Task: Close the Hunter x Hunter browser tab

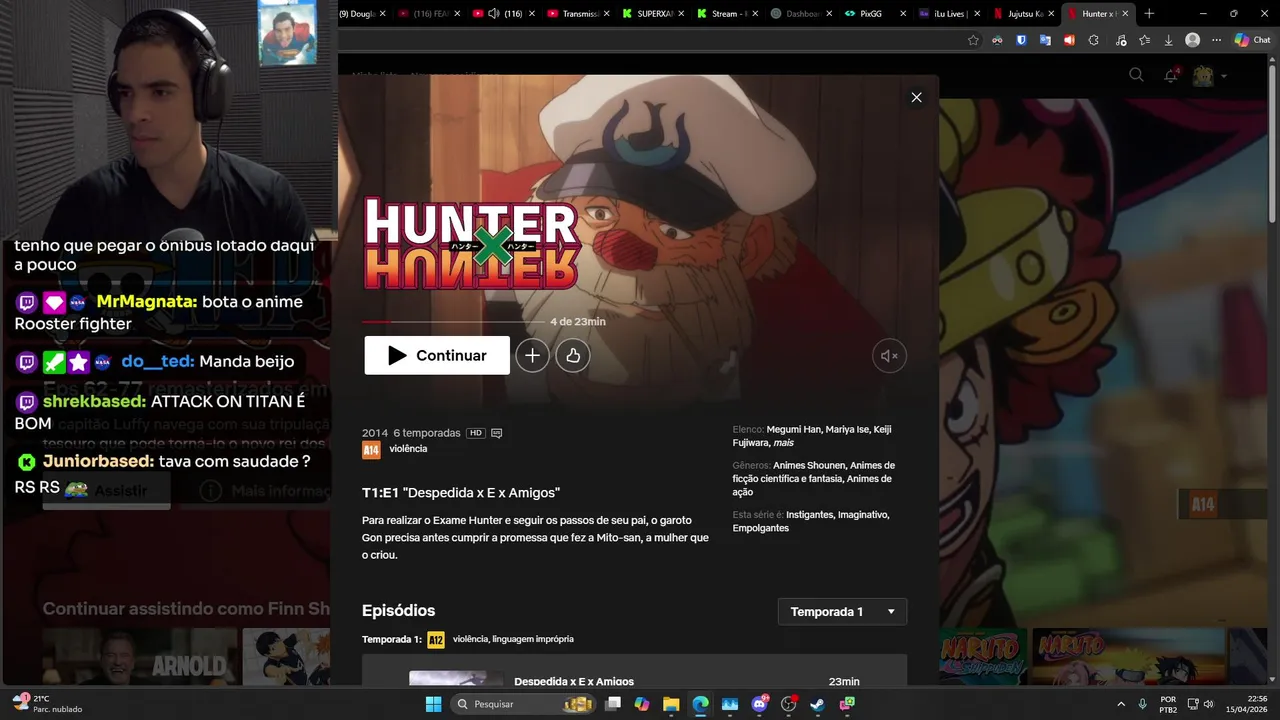Action: point(1125,14)
